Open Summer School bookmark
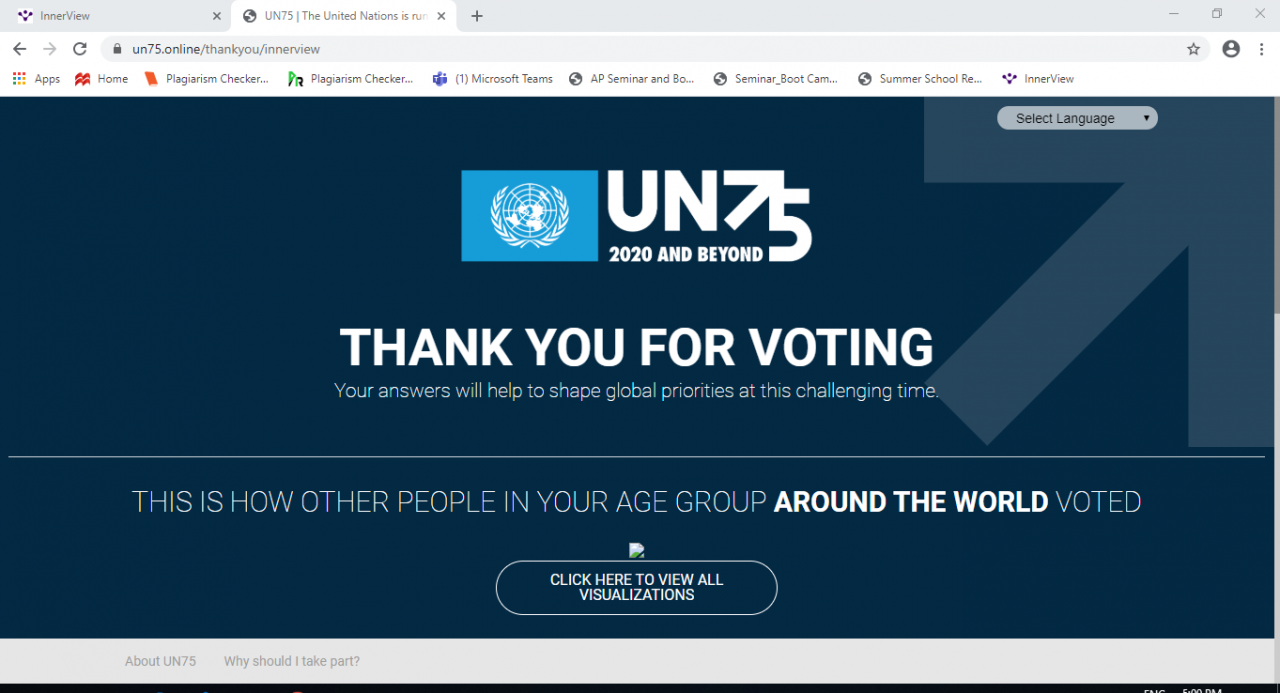 point(921,79)
